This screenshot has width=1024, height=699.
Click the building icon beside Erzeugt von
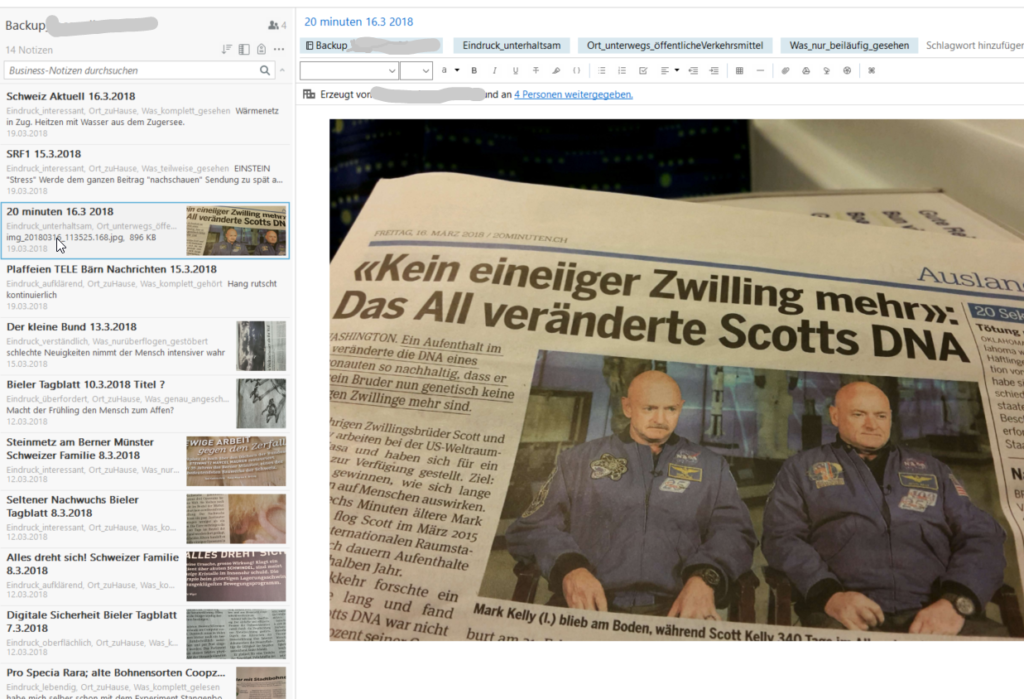(309, 94)
